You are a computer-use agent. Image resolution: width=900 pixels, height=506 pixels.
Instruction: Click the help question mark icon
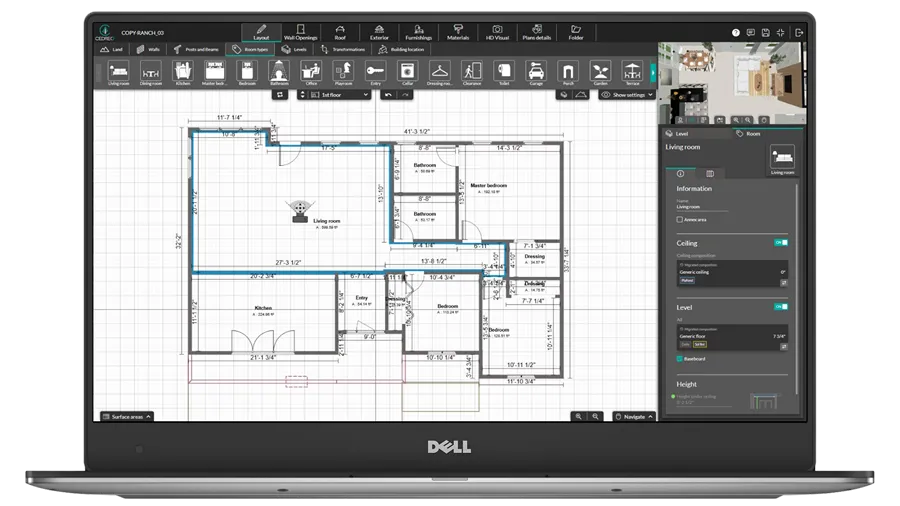click(x=735, y=33)
